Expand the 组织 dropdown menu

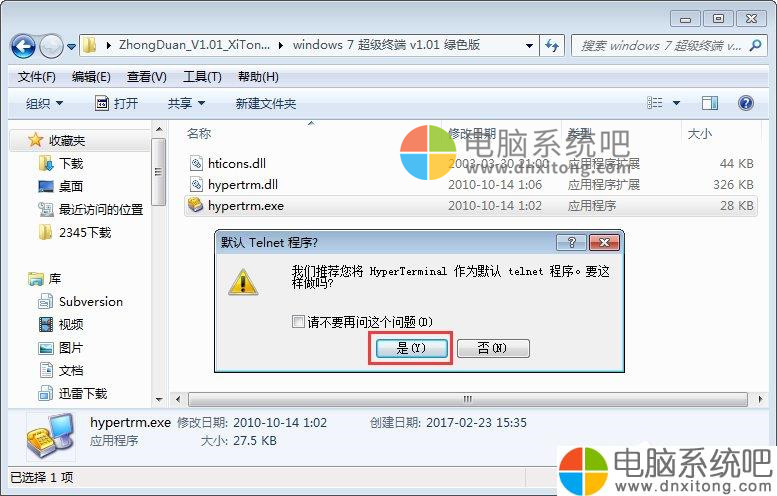[44, 103]
